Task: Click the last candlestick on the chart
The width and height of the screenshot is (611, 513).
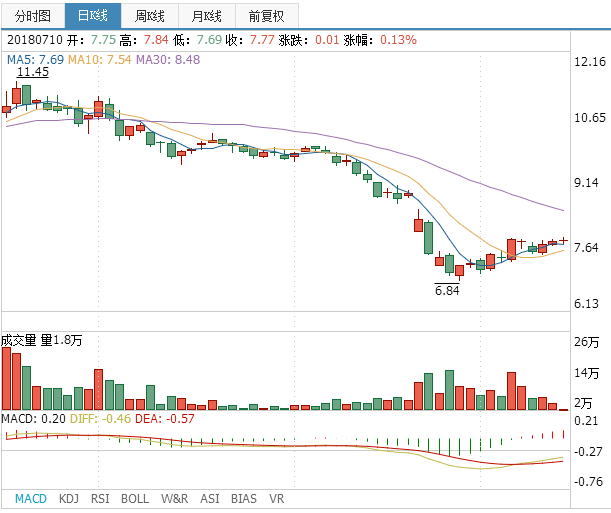Action: [563, 241]
